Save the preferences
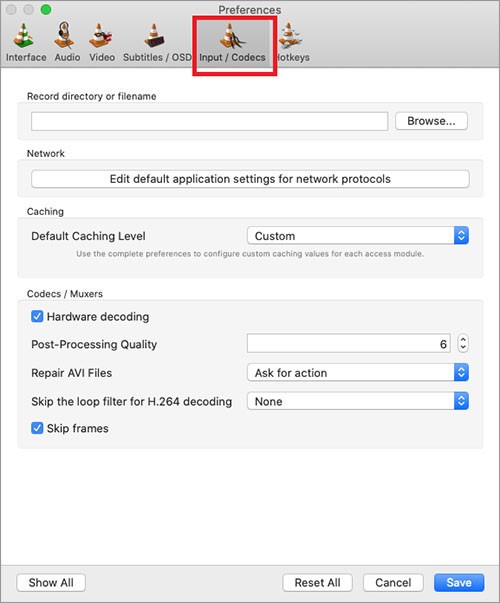This screenshot has width=500, height=603. click(x=459, y=583)
